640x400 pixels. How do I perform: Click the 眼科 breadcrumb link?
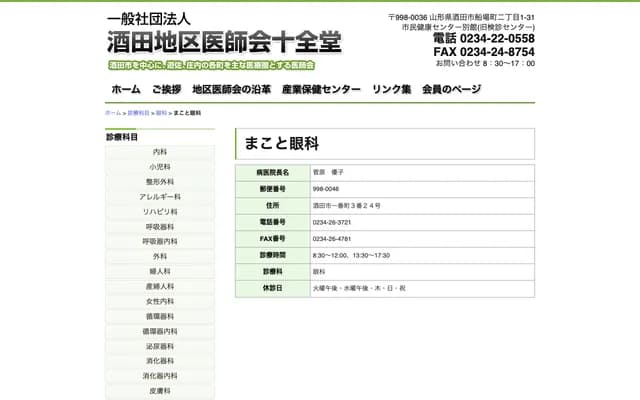pyautogui.click(x=161, y=113)
